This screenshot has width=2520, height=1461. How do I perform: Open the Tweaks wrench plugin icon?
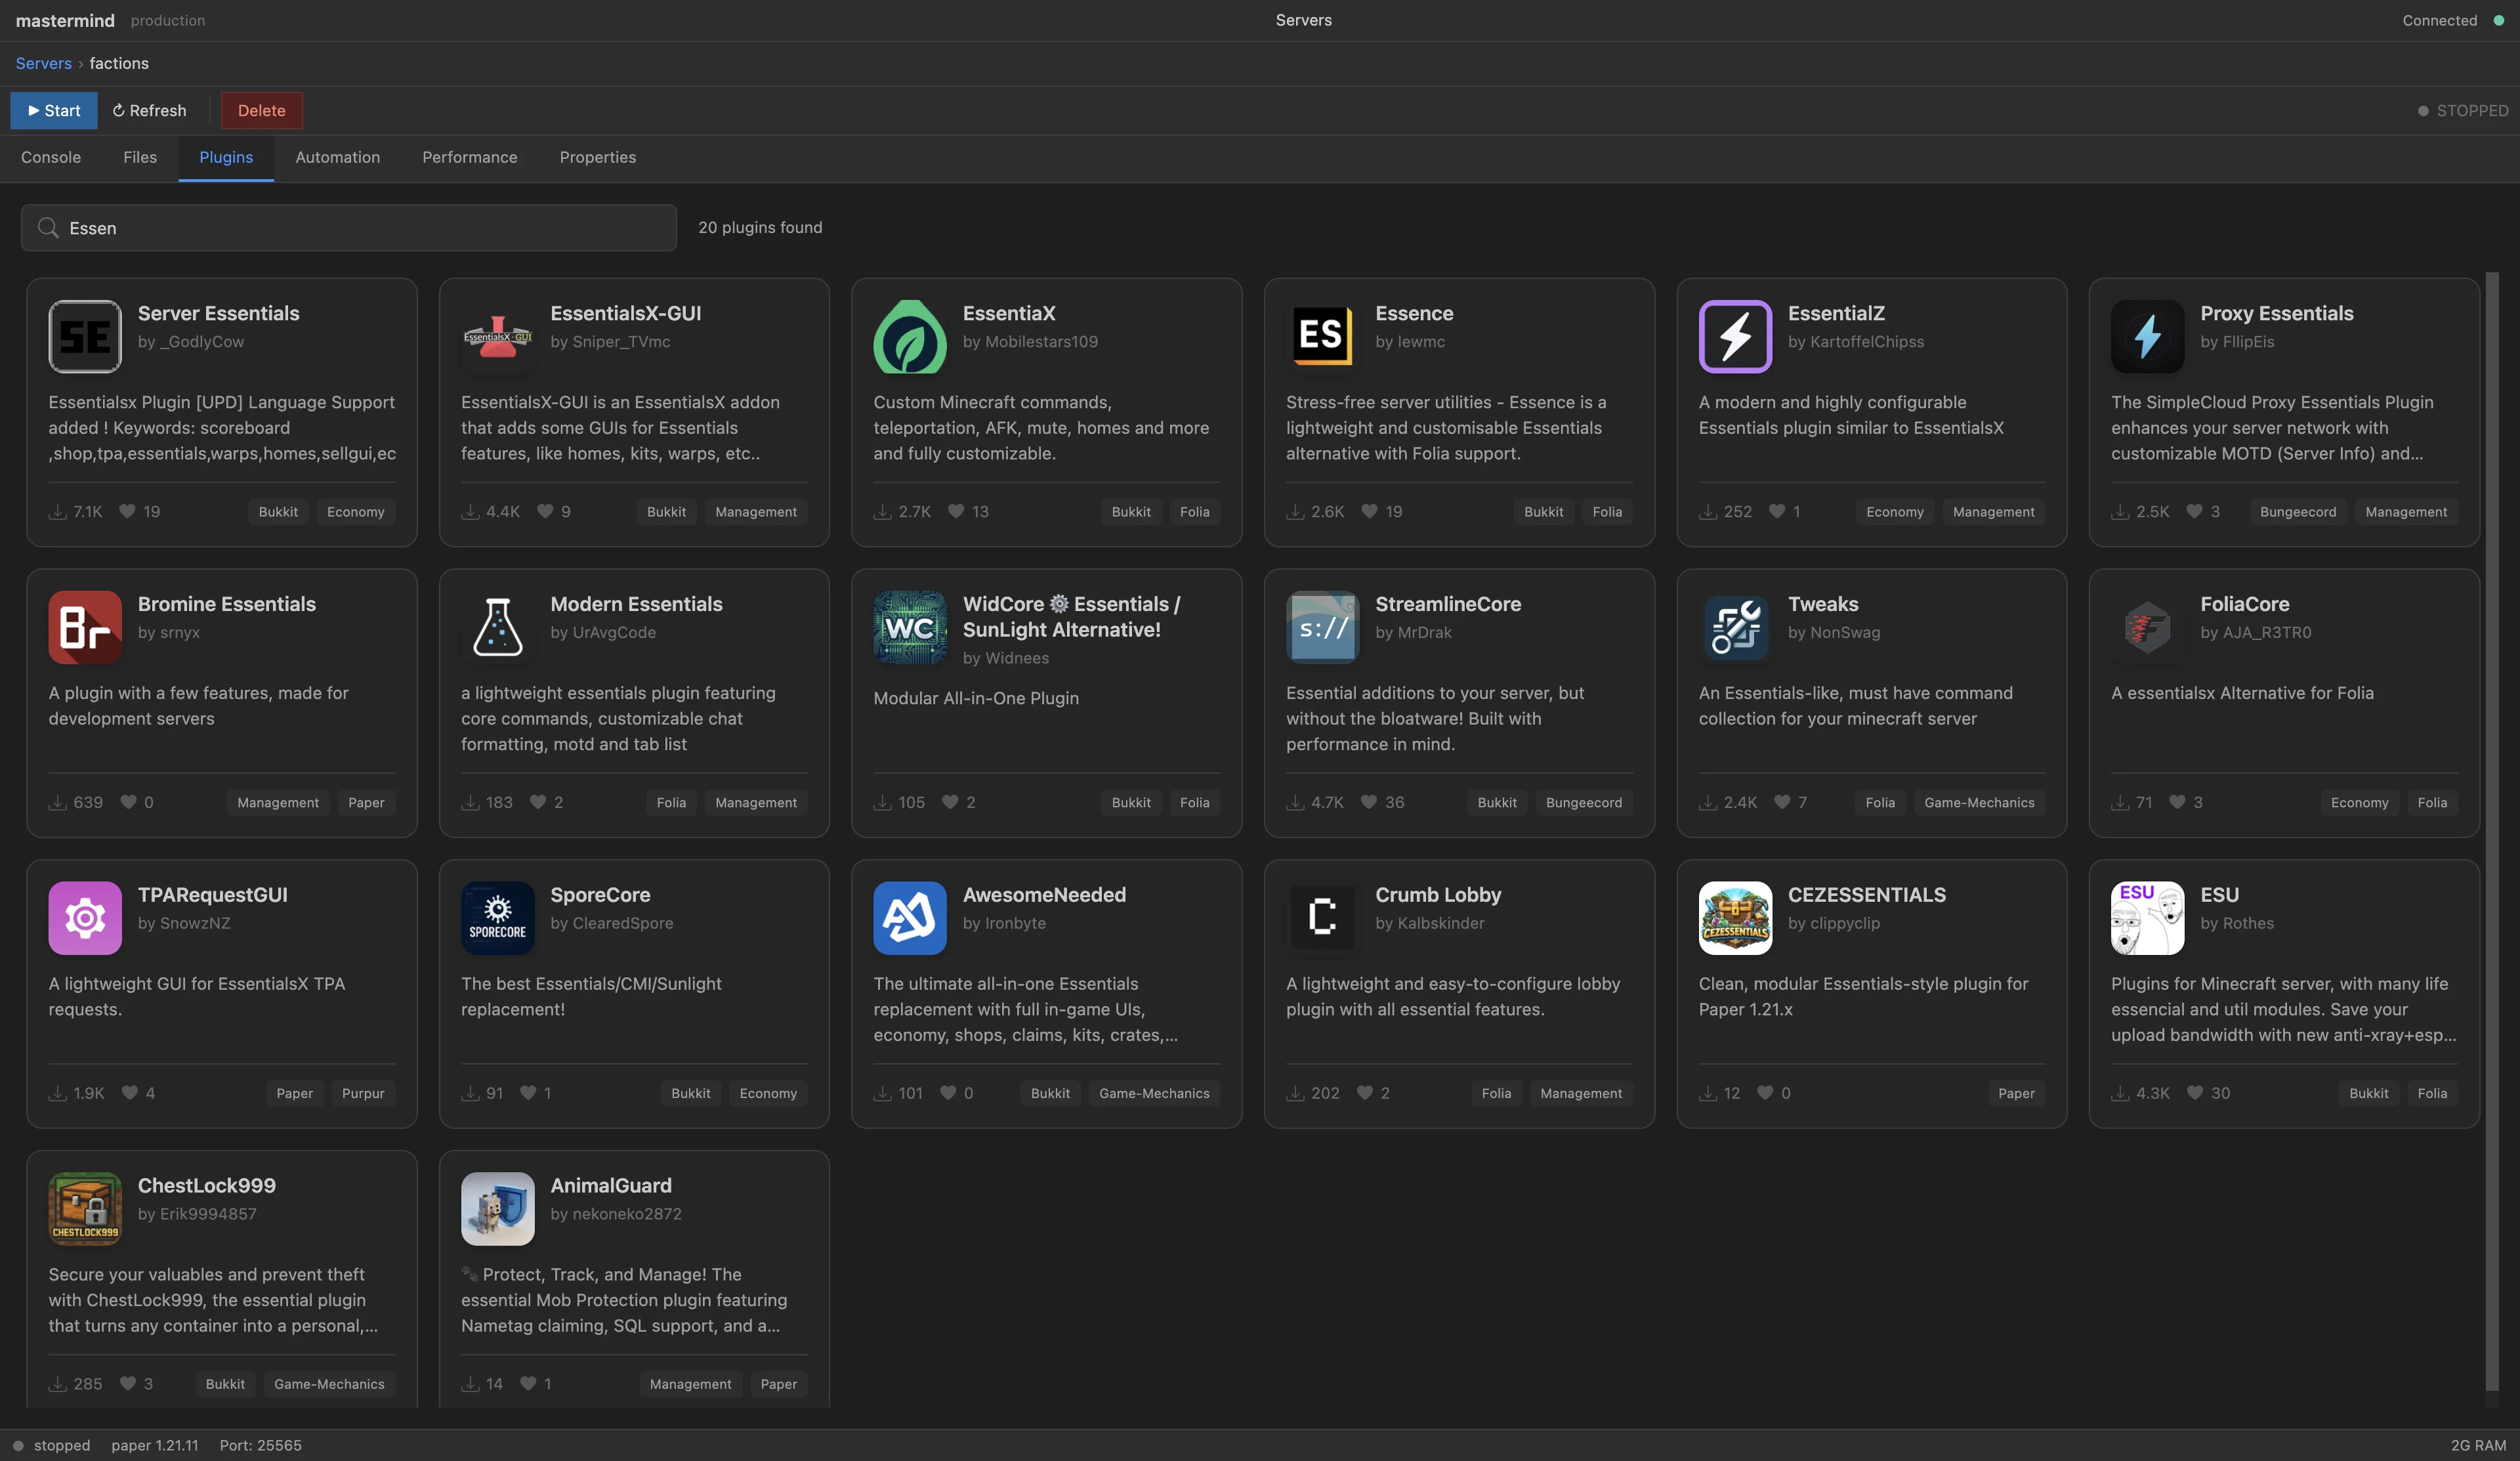click(x=1735, y=627)
